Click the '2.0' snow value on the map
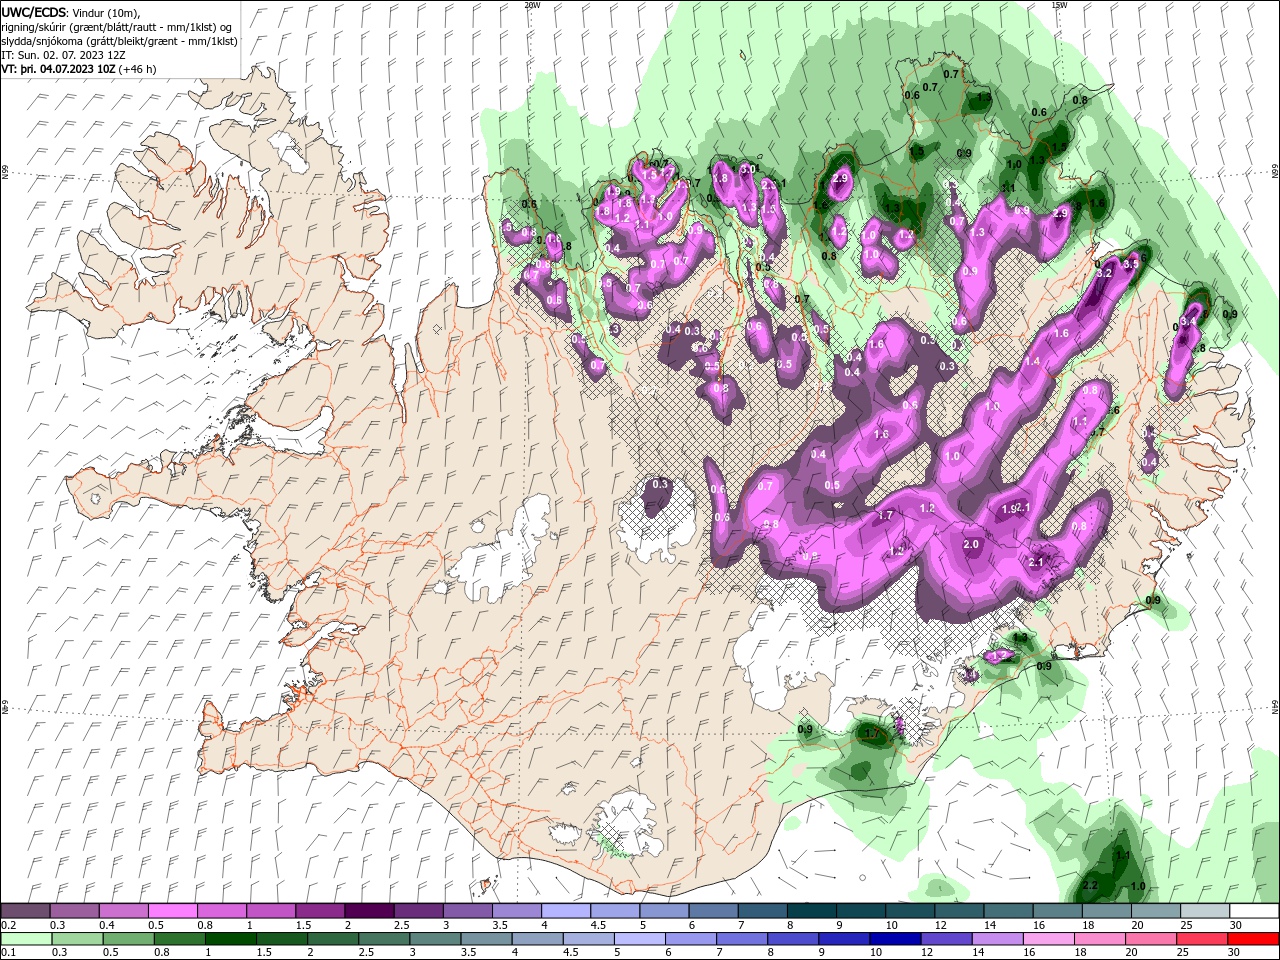This screenshot has width=1280, height=960. (x=971, y=544)
